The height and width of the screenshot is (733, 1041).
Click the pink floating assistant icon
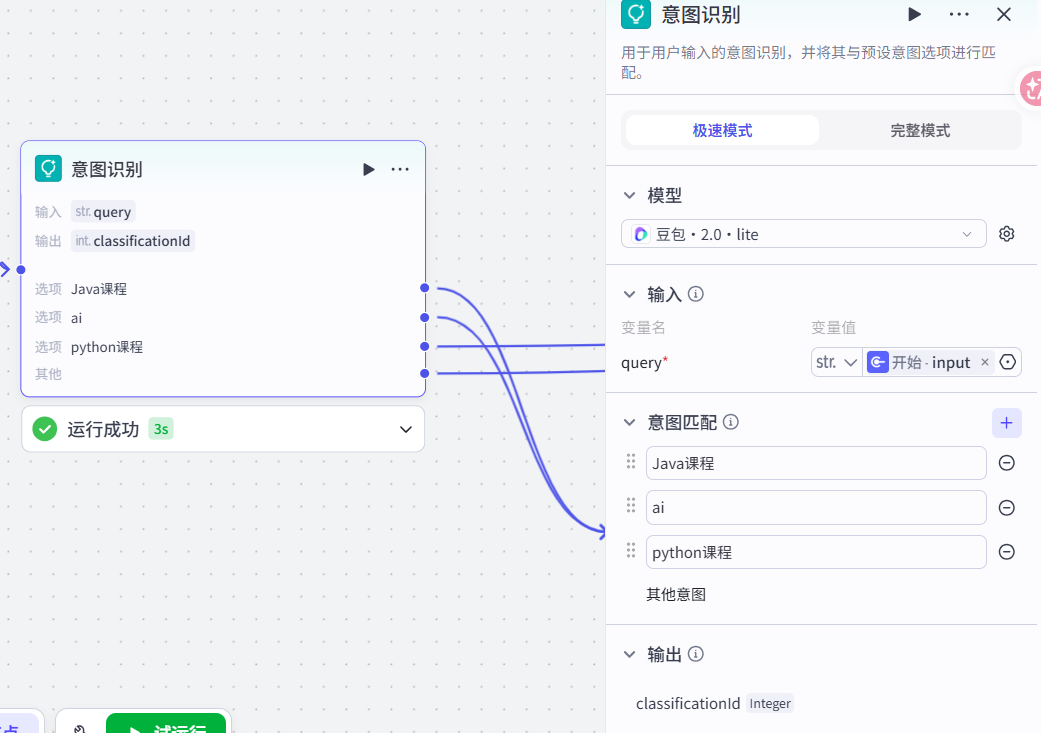click(1031, 88)
